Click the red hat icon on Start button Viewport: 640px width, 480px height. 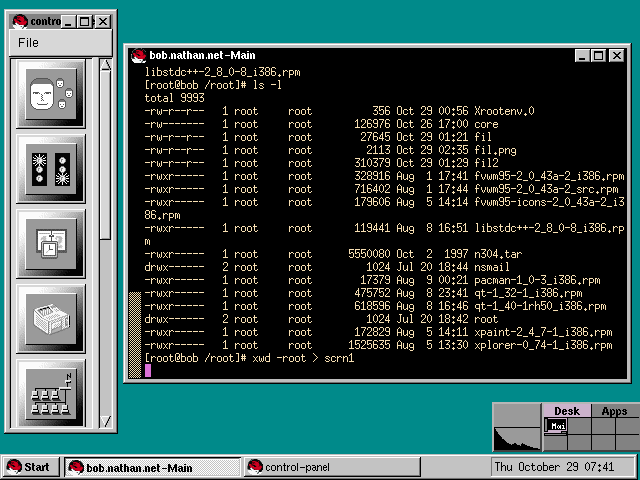point(14,467)
